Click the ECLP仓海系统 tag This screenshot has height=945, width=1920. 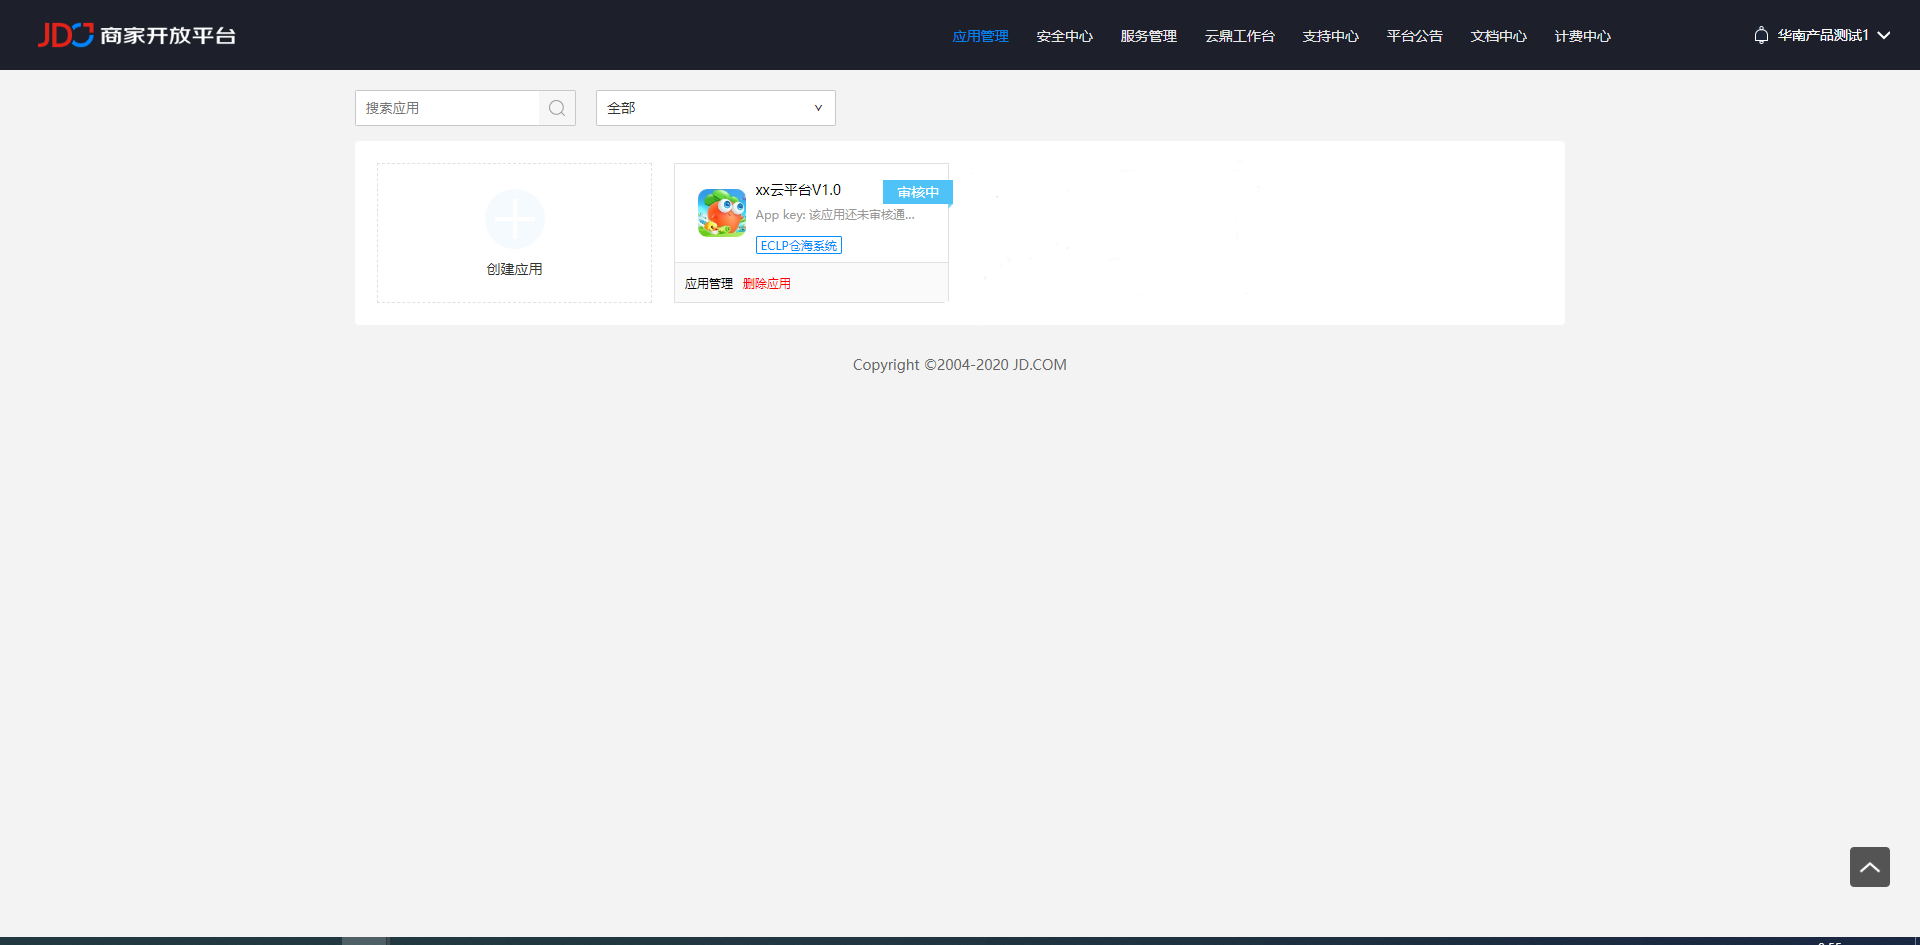(798, 245)
